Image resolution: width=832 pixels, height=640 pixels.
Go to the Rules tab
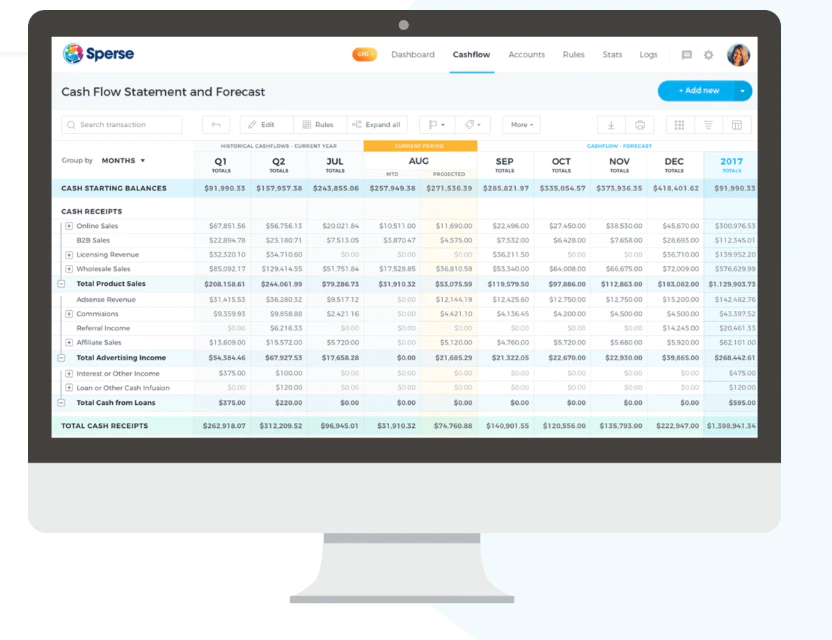tap(573, 54)
